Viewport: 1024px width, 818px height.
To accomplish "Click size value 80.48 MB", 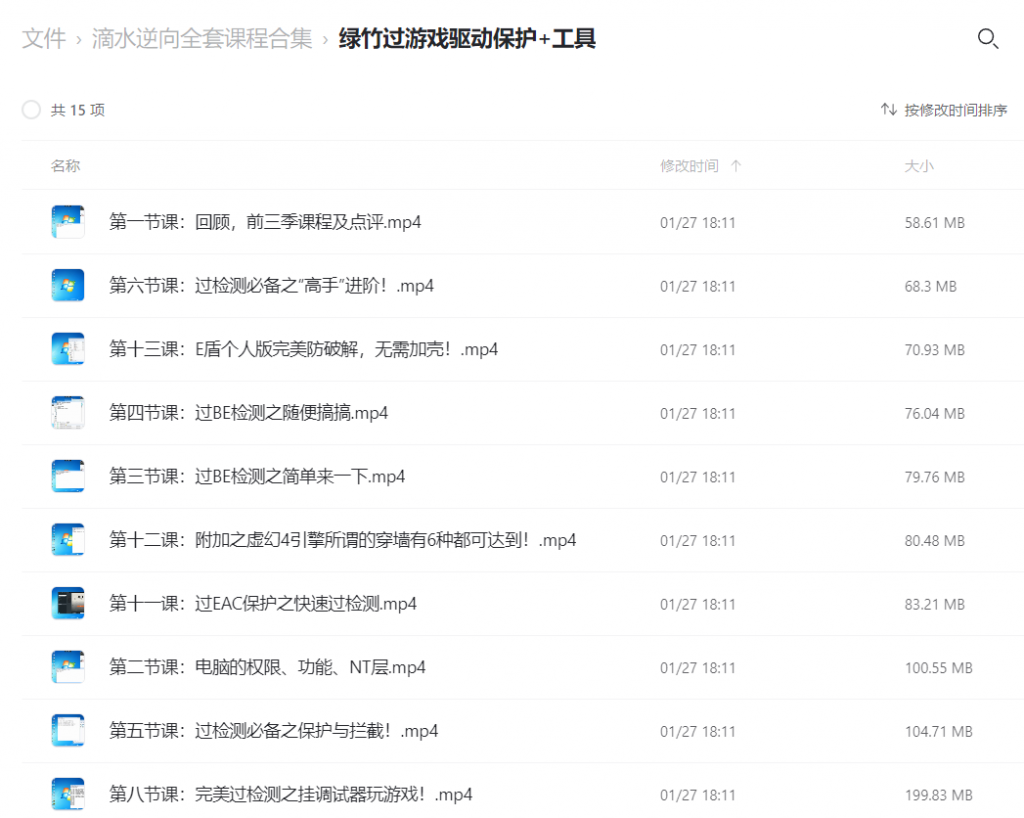I will click(935, 541).
